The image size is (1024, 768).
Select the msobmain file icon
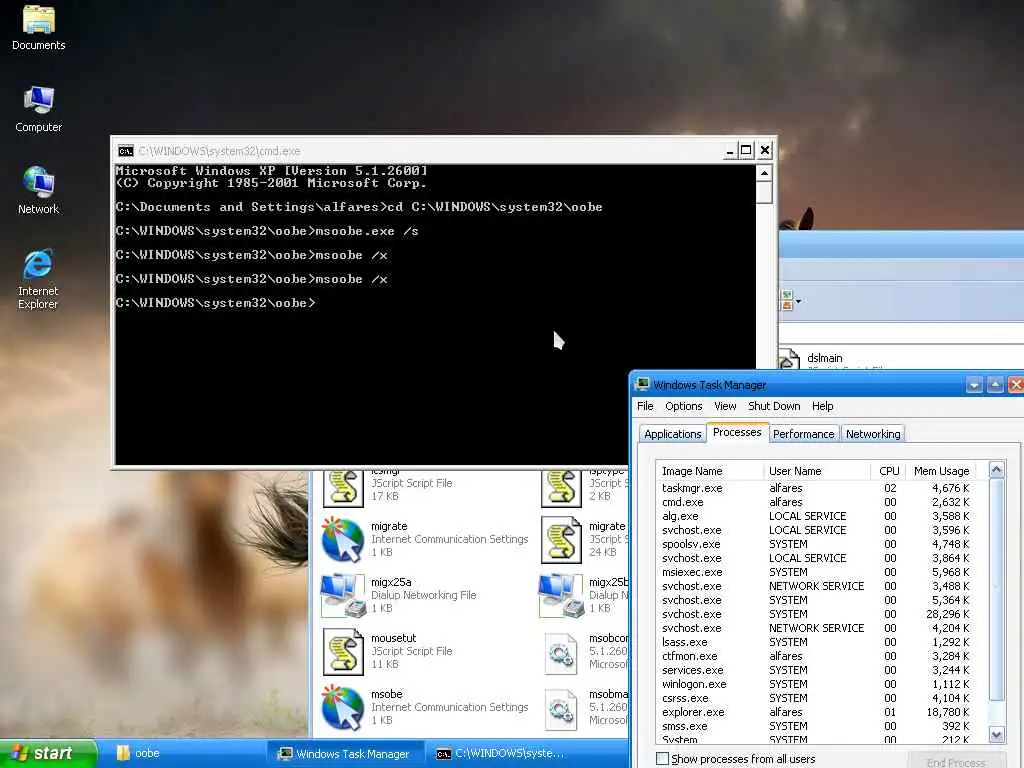(x=561, y=709)
